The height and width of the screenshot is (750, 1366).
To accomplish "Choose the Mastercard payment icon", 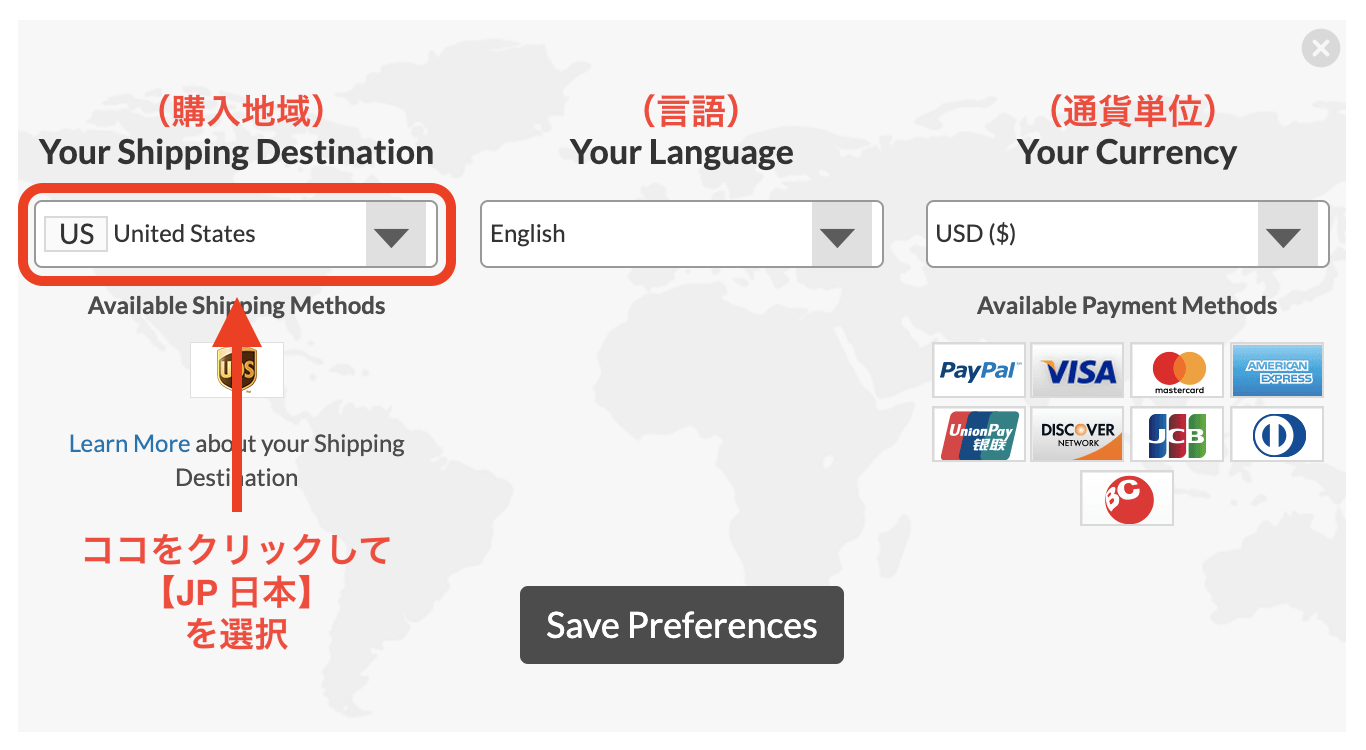I will 1178,371.
